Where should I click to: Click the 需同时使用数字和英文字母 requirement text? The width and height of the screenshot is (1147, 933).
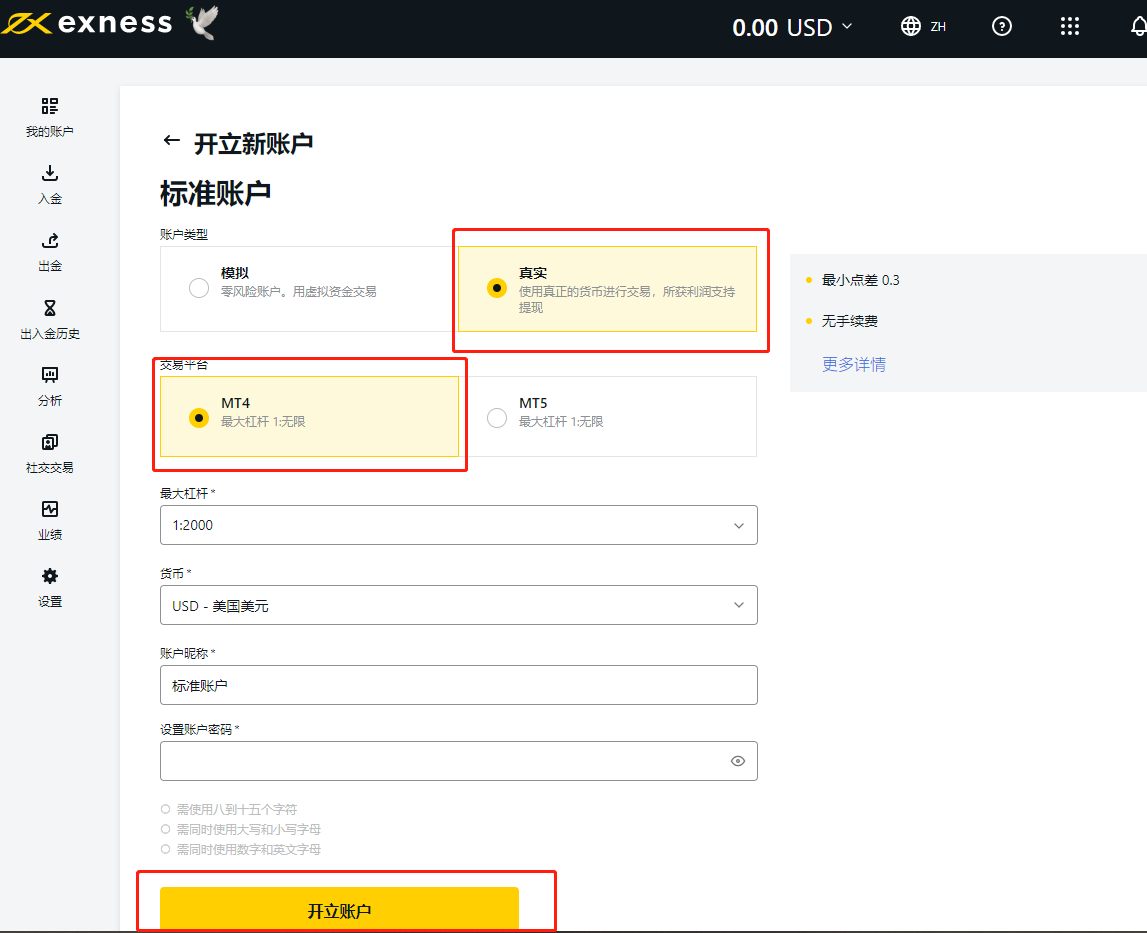click(248, 850)
